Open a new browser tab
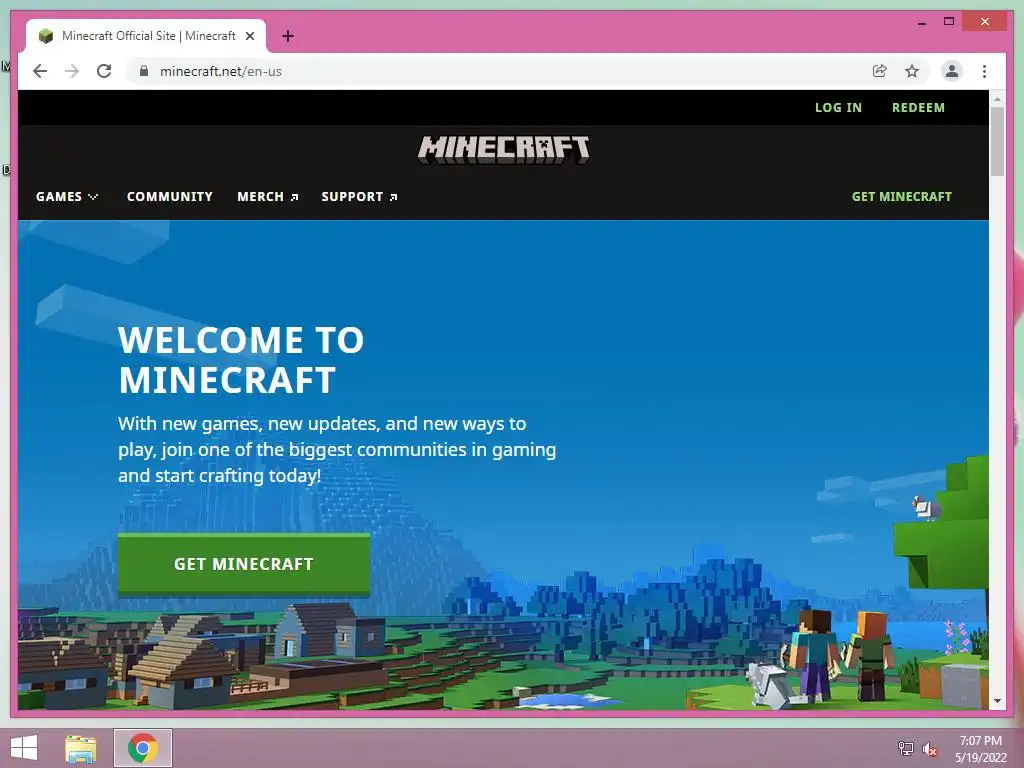This screenshot has height=768, width=1024. click(x=288, y=36)
